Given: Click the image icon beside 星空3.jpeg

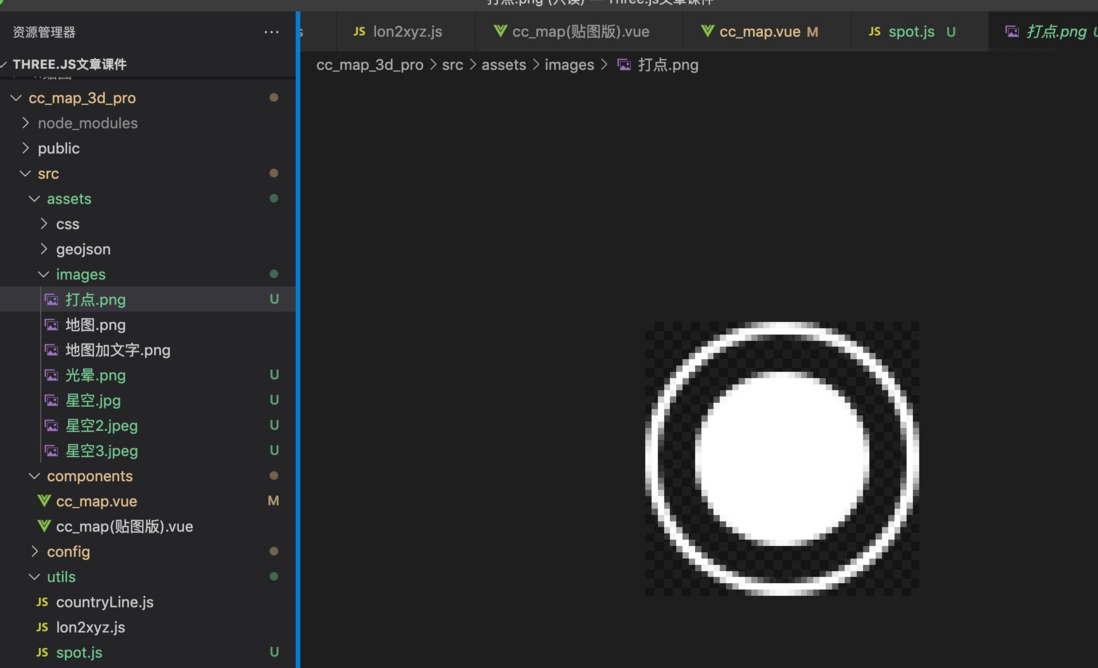Looking at the screenshot, I should coord(51,451).
